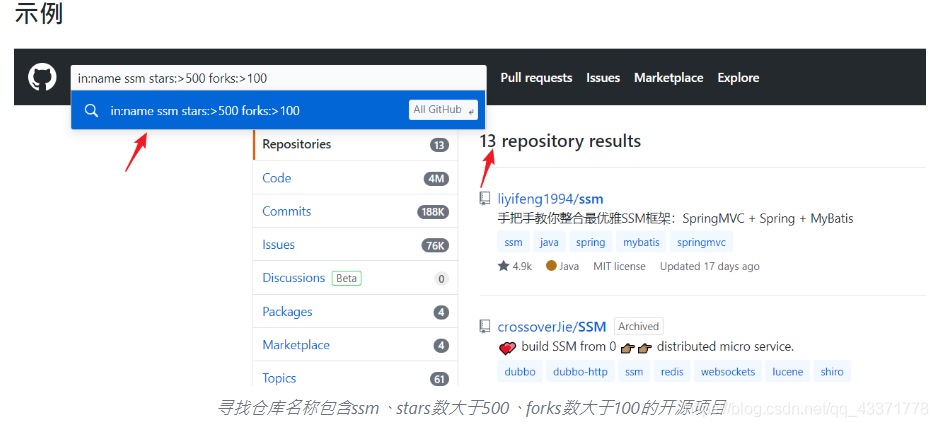Select the Commits filter in sidebar

coord(355,211)
